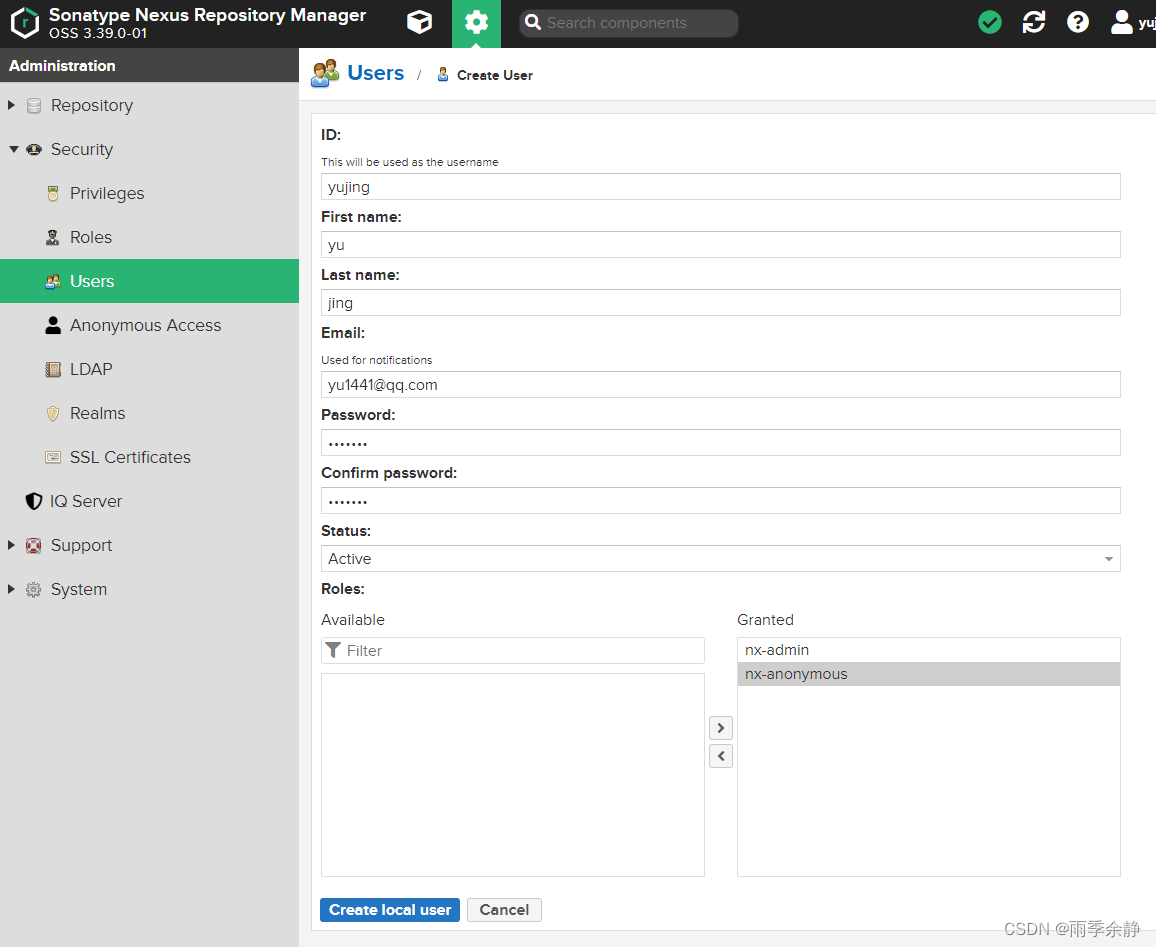Click the roles Filter input
Screen dimensions: 1156x947
[512, 651]
